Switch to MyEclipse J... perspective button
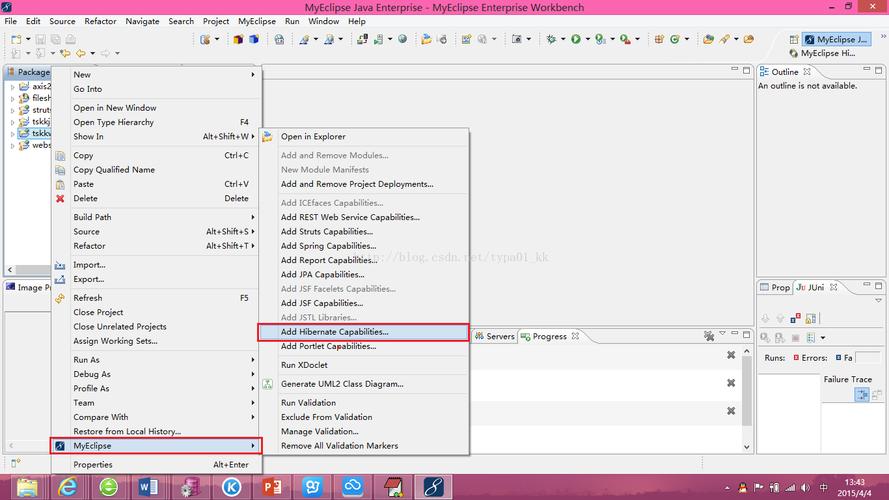The height and width of the screenshot is (500, 889). tap(836, 40)
